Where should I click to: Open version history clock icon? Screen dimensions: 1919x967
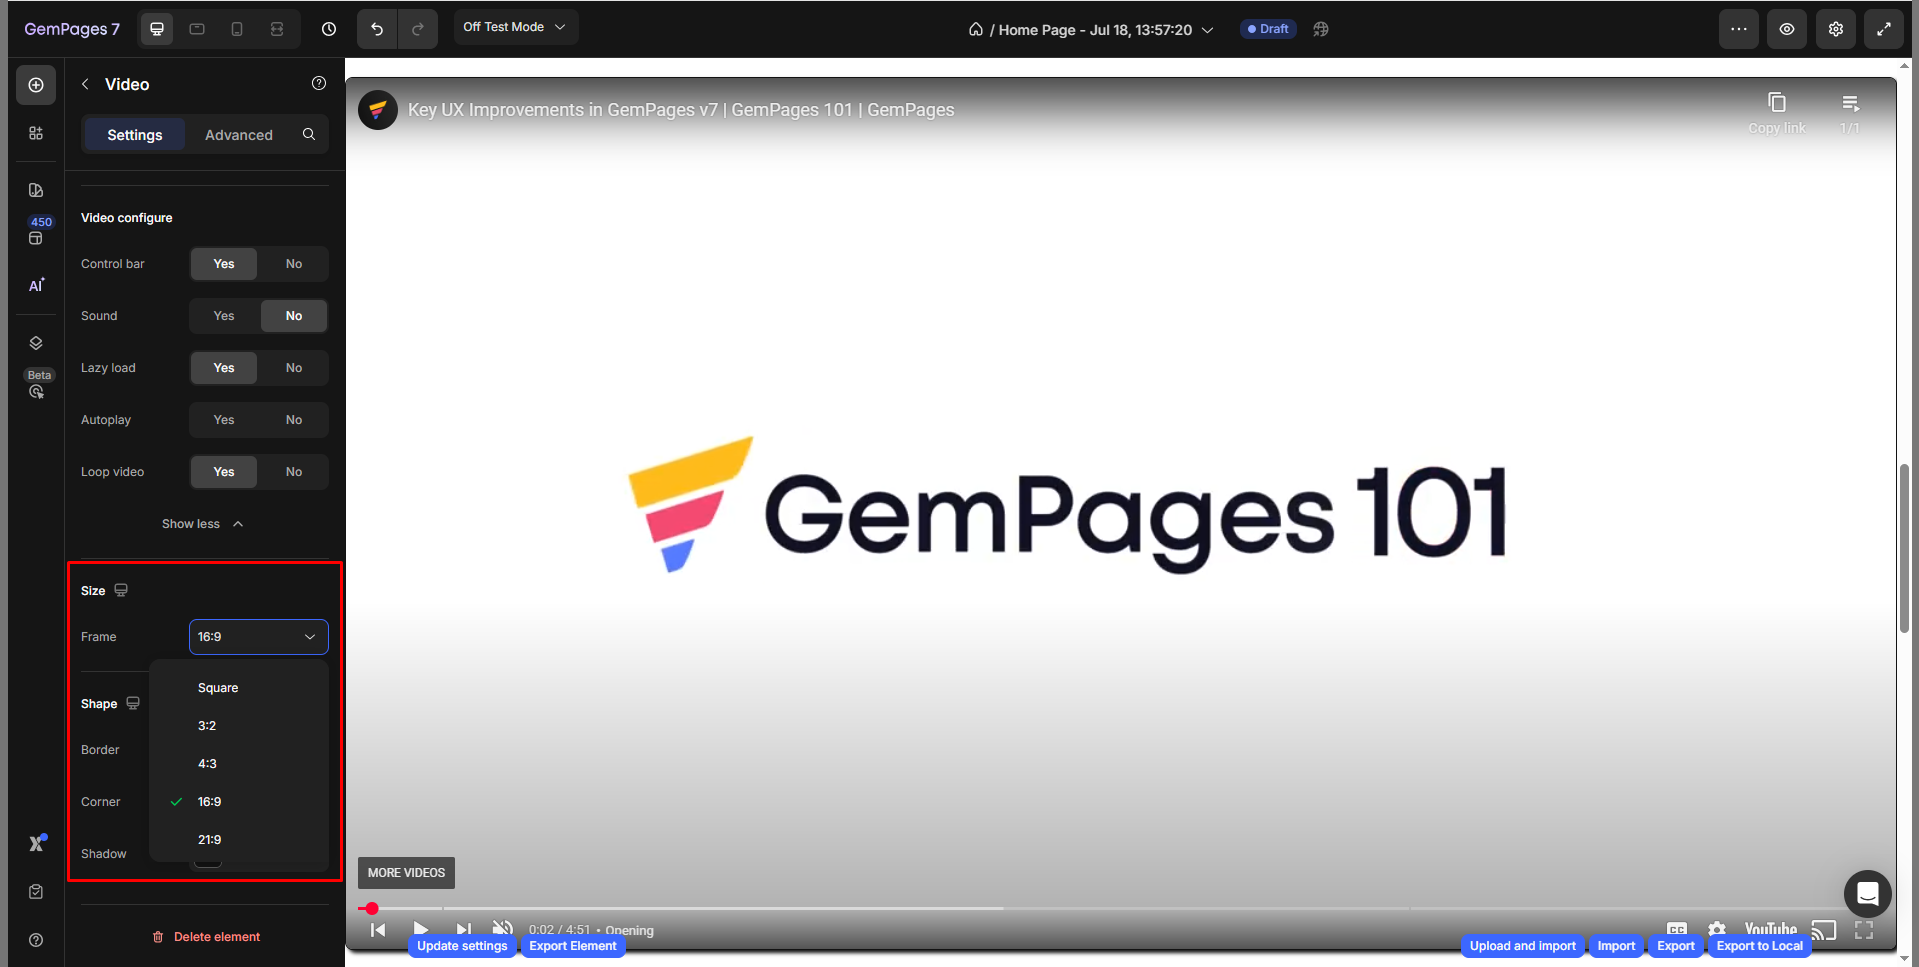point(329,29)
